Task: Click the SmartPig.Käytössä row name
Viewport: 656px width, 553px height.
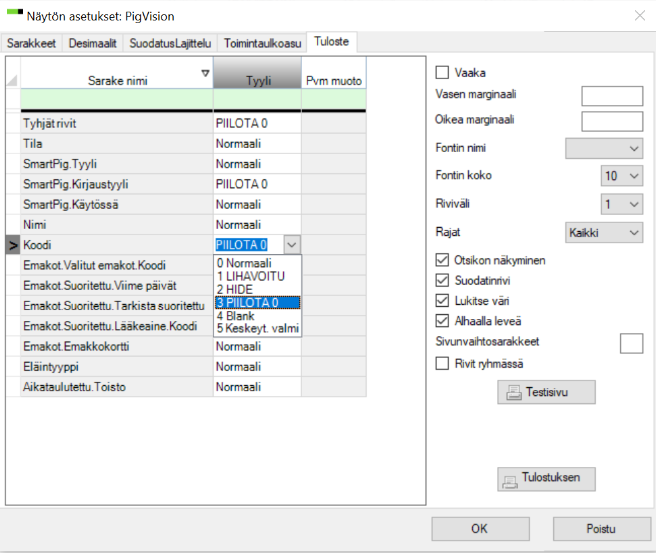Action: (117, 205)
